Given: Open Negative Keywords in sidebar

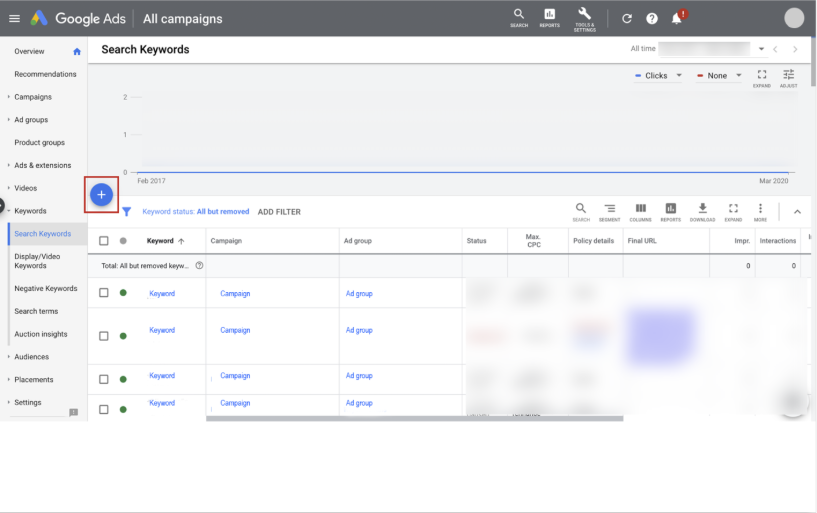Looking at the screenshot, I should (46, 289).
